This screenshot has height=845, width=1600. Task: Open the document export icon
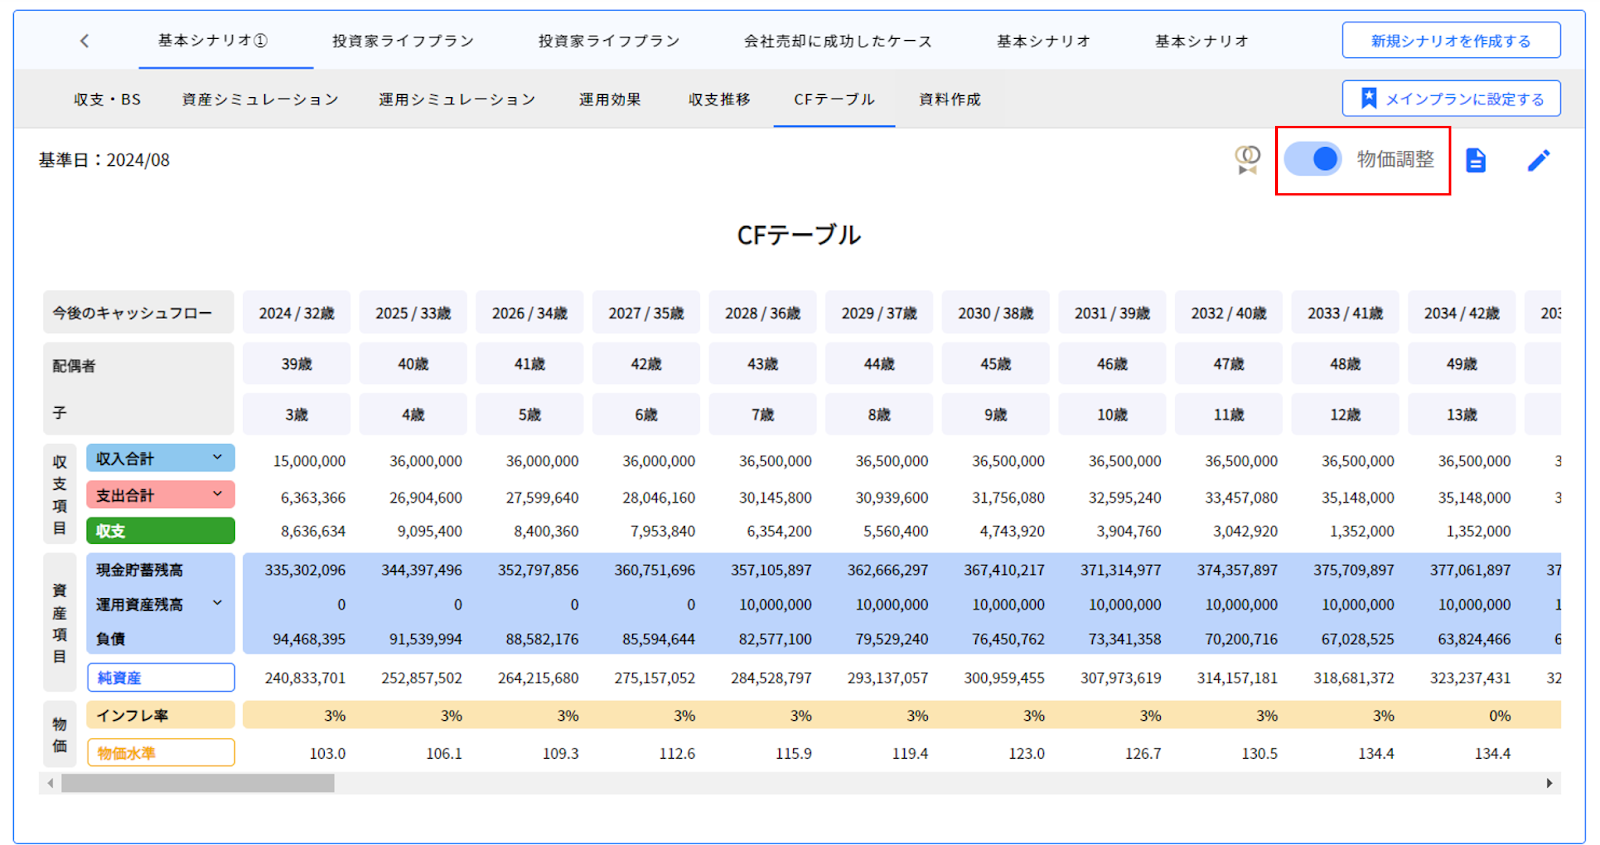(1476, 160)
